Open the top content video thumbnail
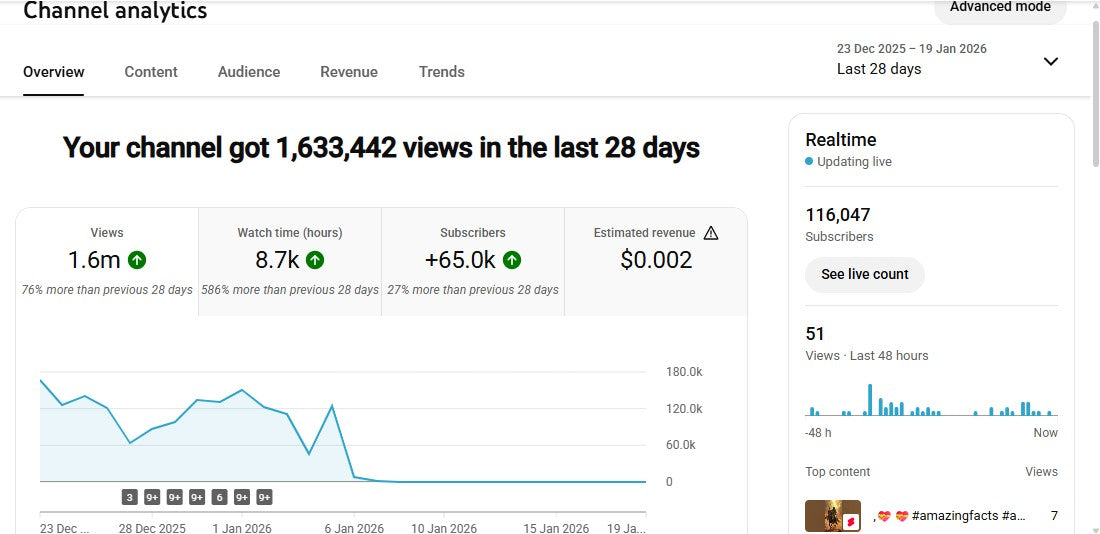The width and height of the screenshot is (1100, 534). pyautogui.click(x=832, y=516)
